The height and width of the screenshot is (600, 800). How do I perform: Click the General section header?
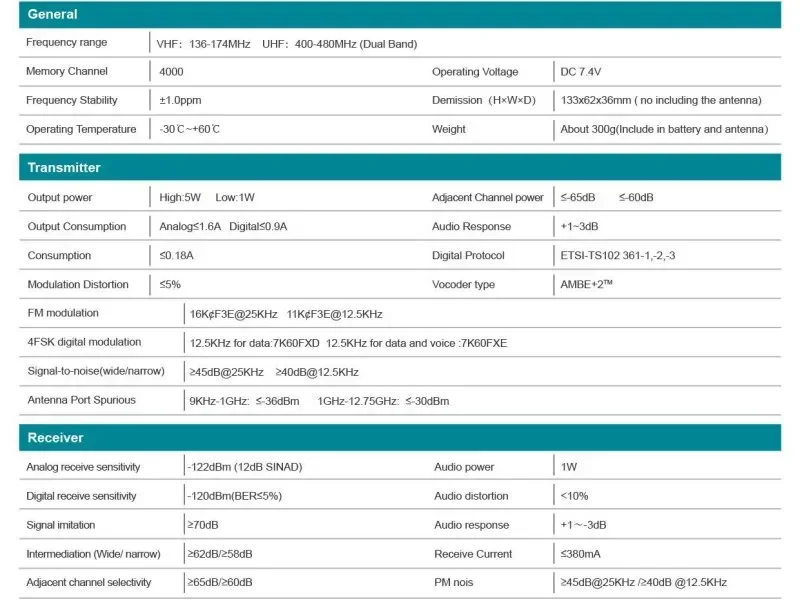[x=400, y=14]
